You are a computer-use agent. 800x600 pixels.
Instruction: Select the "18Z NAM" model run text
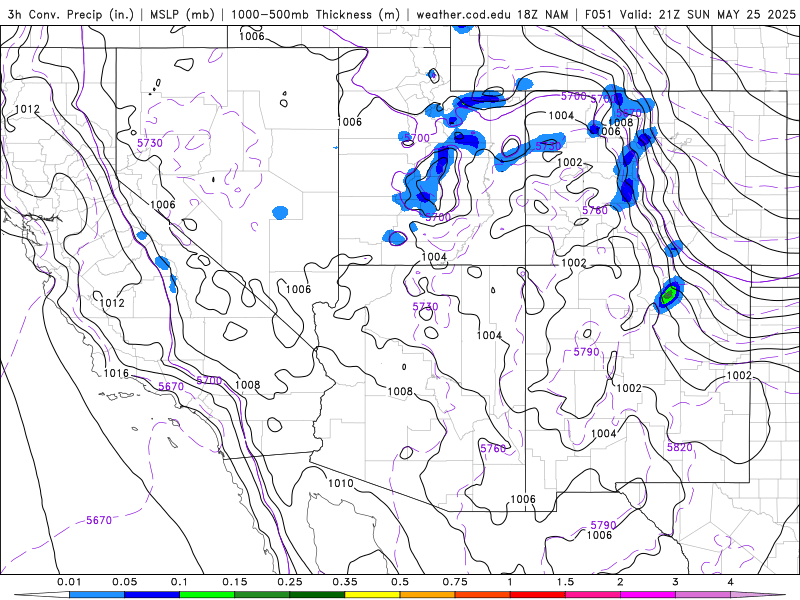(543, 14)
